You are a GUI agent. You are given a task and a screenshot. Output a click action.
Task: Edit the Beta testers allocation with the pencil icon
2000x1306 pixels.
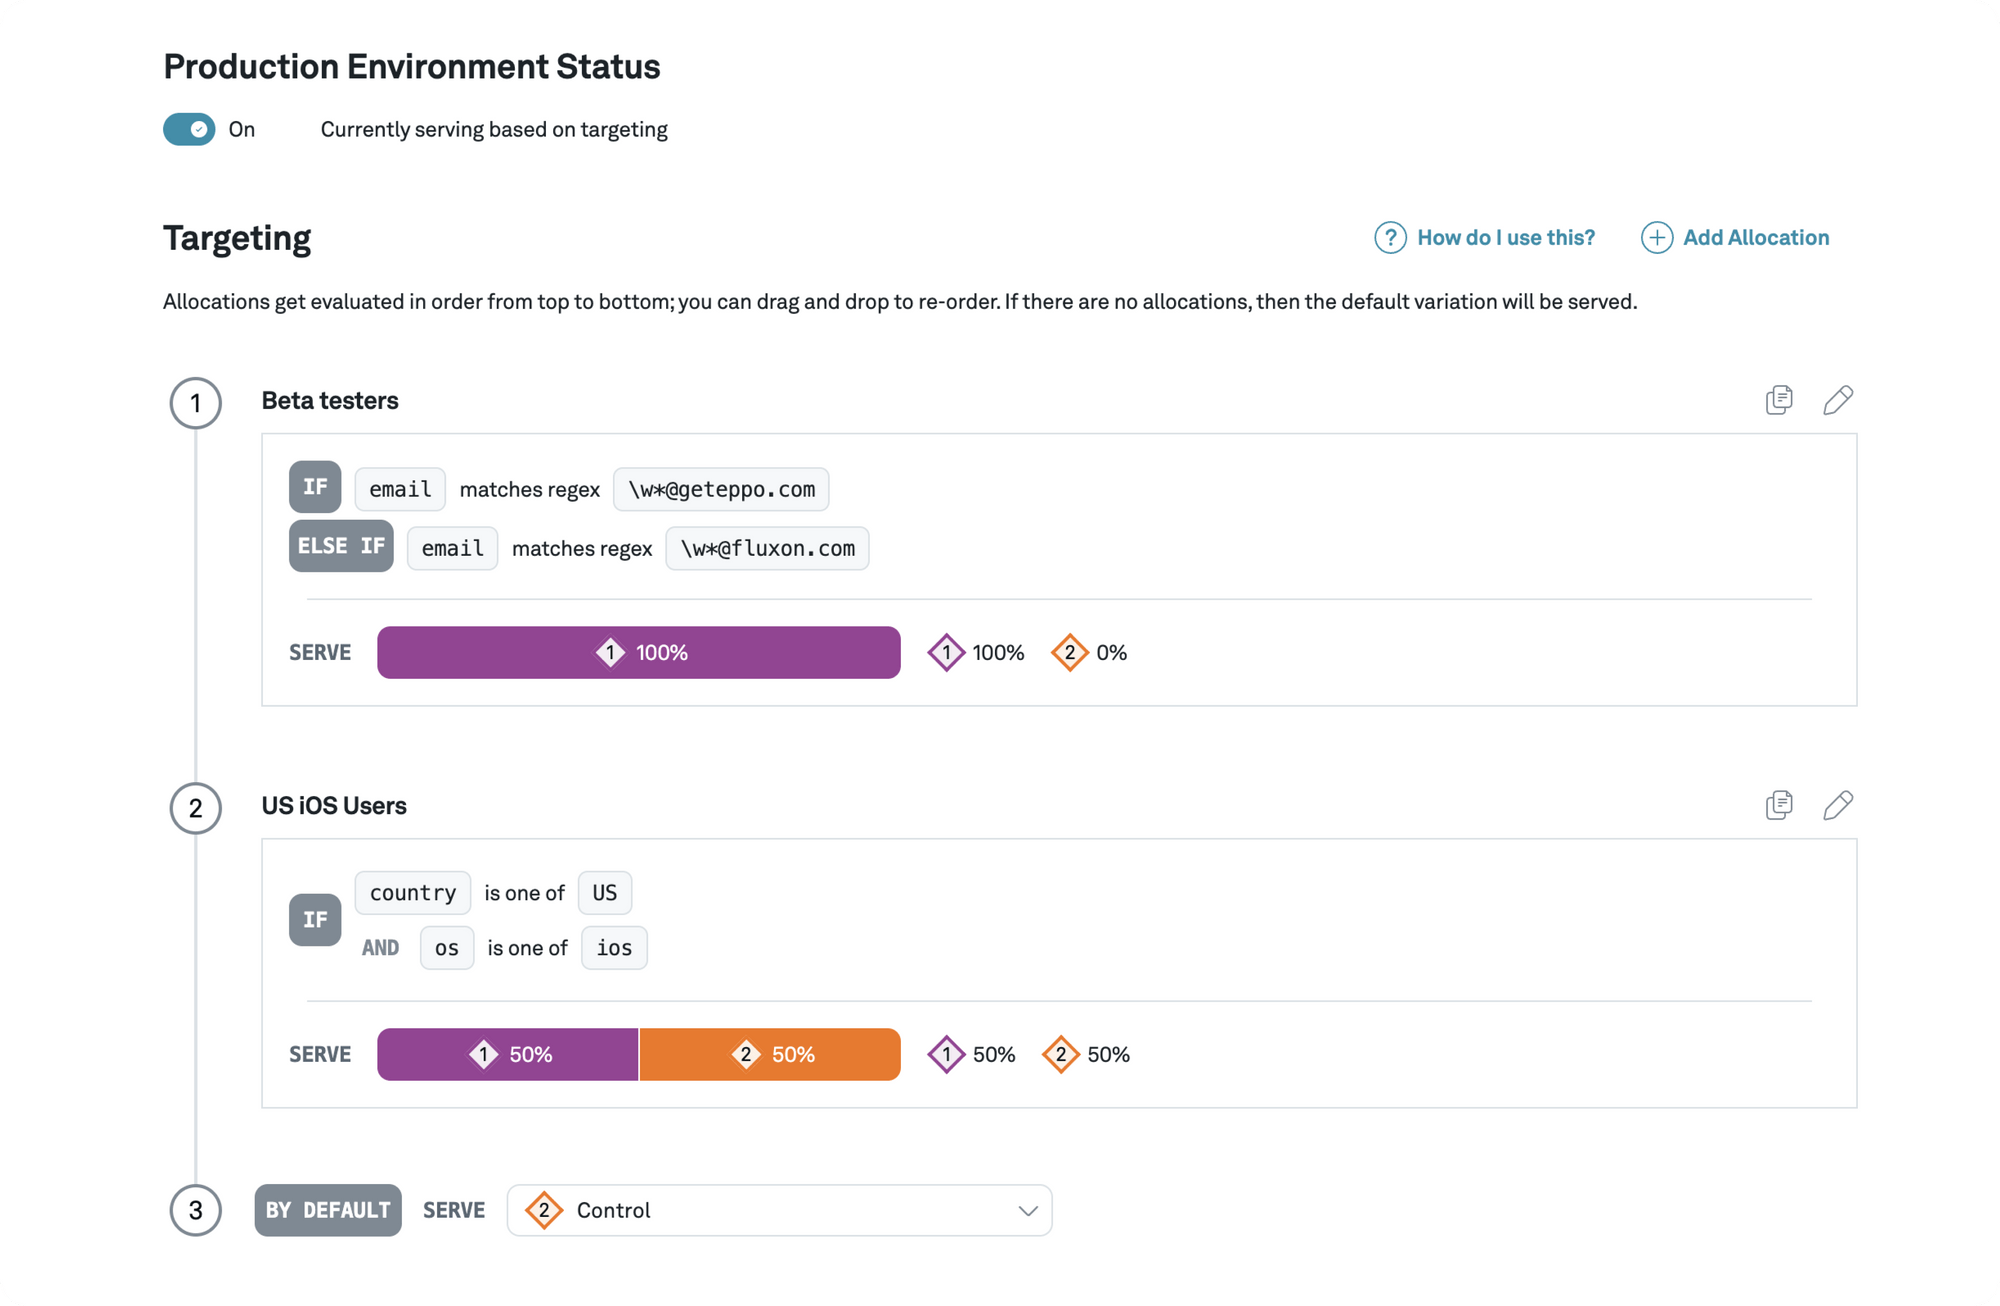(x=1839, y=400)
